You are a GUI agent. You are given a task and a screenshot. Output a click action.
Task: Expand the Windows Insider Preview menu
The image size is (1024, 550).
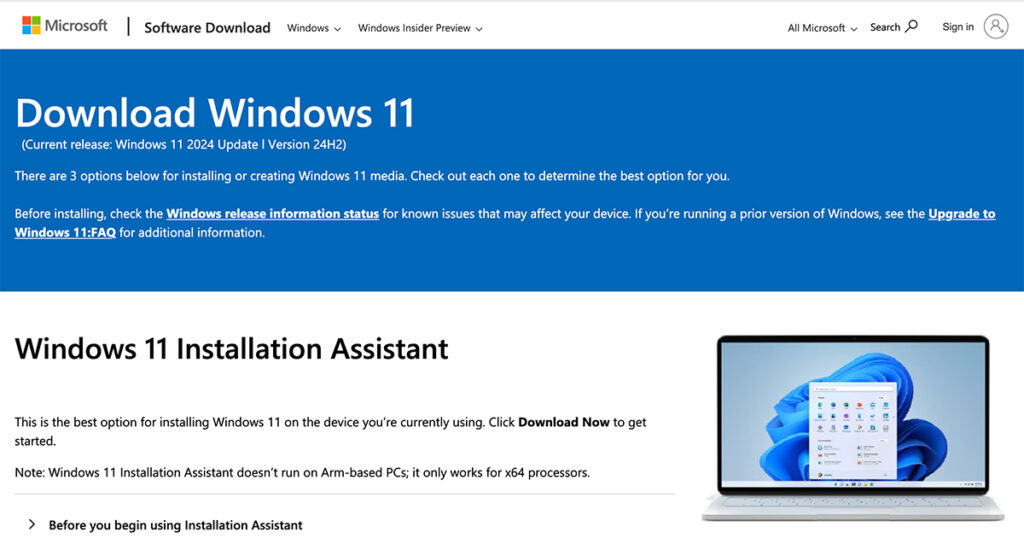pos(420,28)
